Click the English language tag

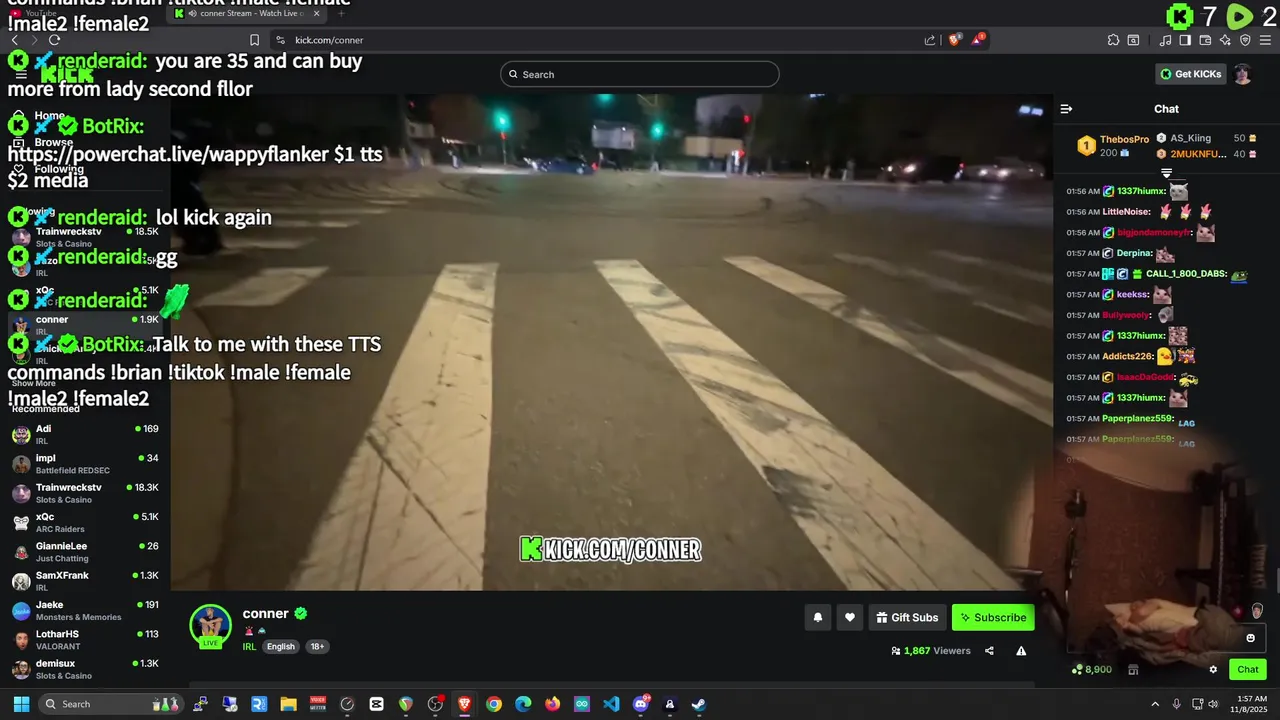pos(281,647)
